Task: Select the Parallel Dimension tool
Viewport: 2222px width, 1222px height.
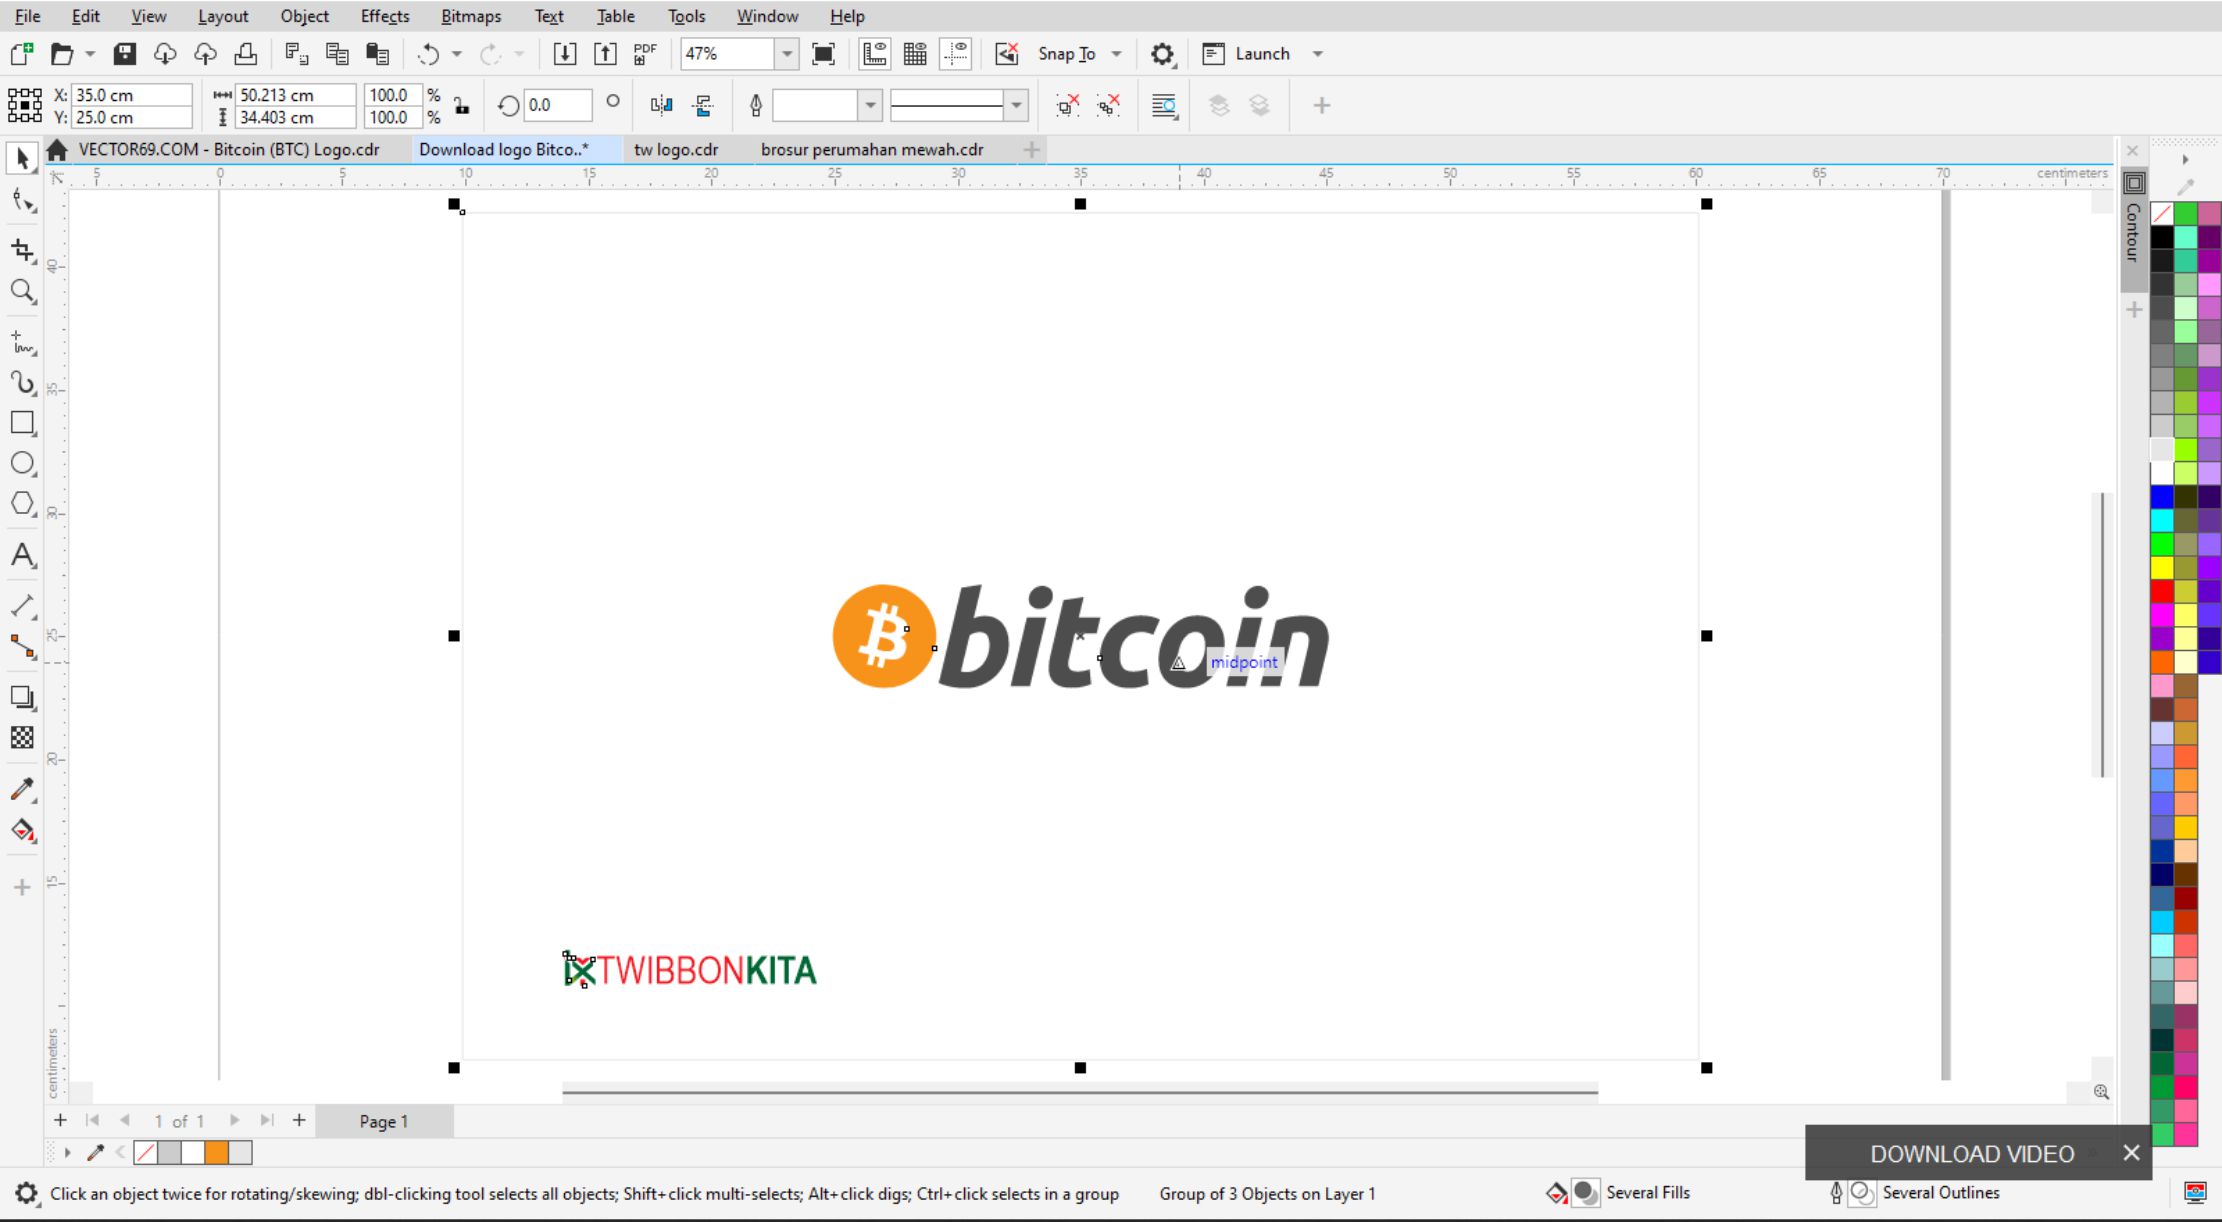Action: coord(22,606)
